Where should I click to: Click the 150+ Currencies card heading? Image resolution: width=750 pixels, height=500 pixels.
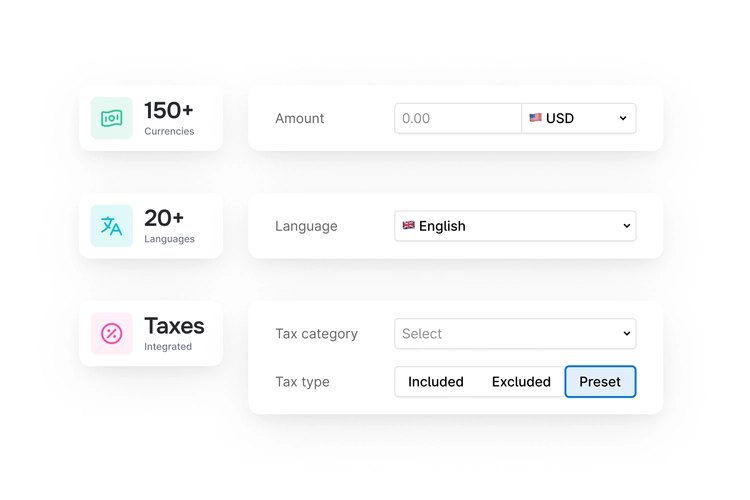click(x=169, y=111)
